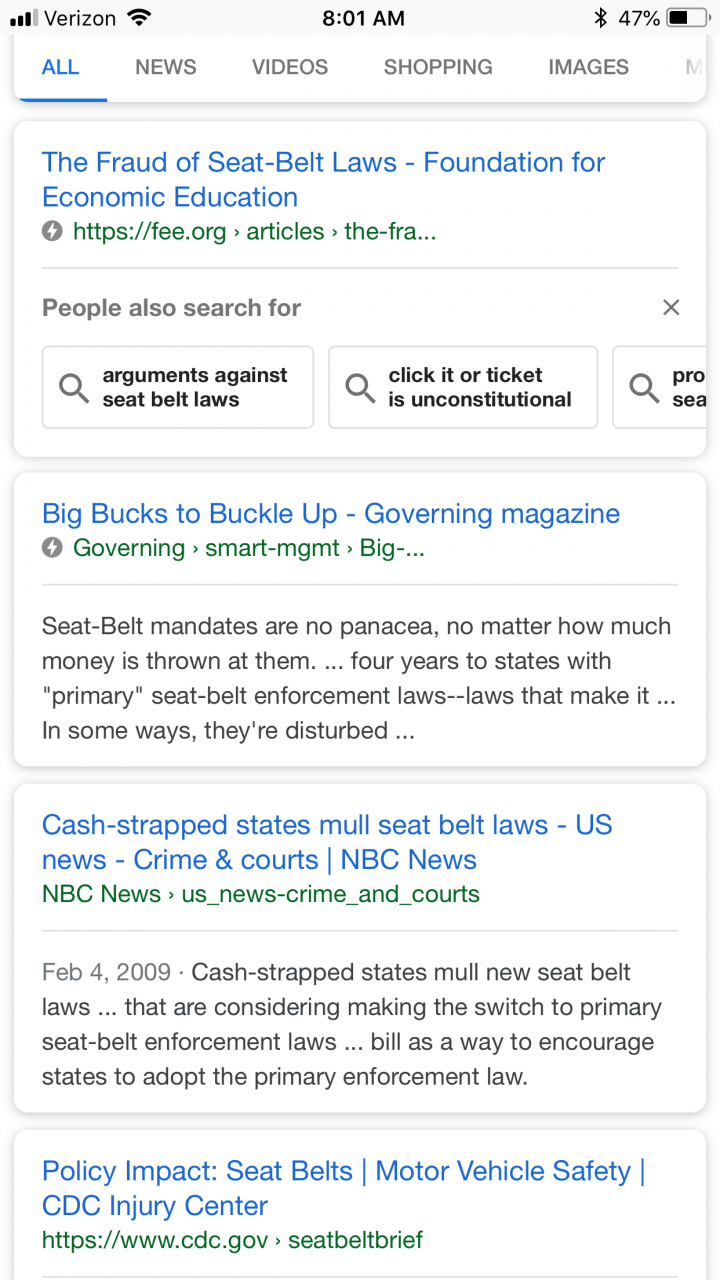Open the SHOPPING results tab

(438, 67)
